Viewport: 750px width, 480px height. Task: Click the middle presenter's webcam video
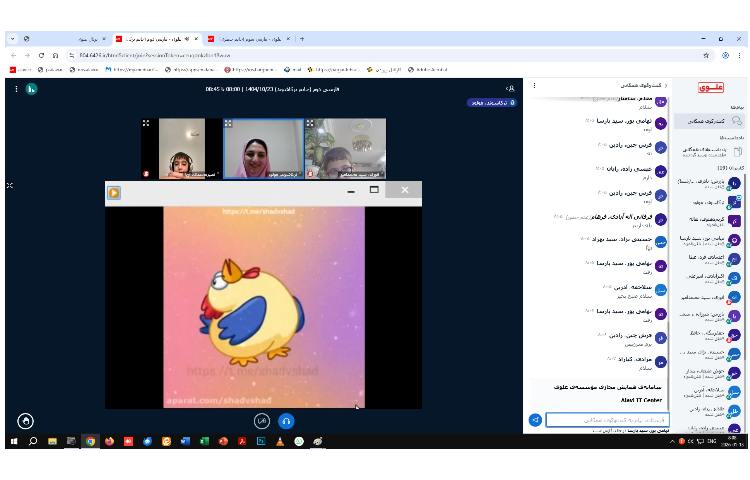tap(263, 150)
